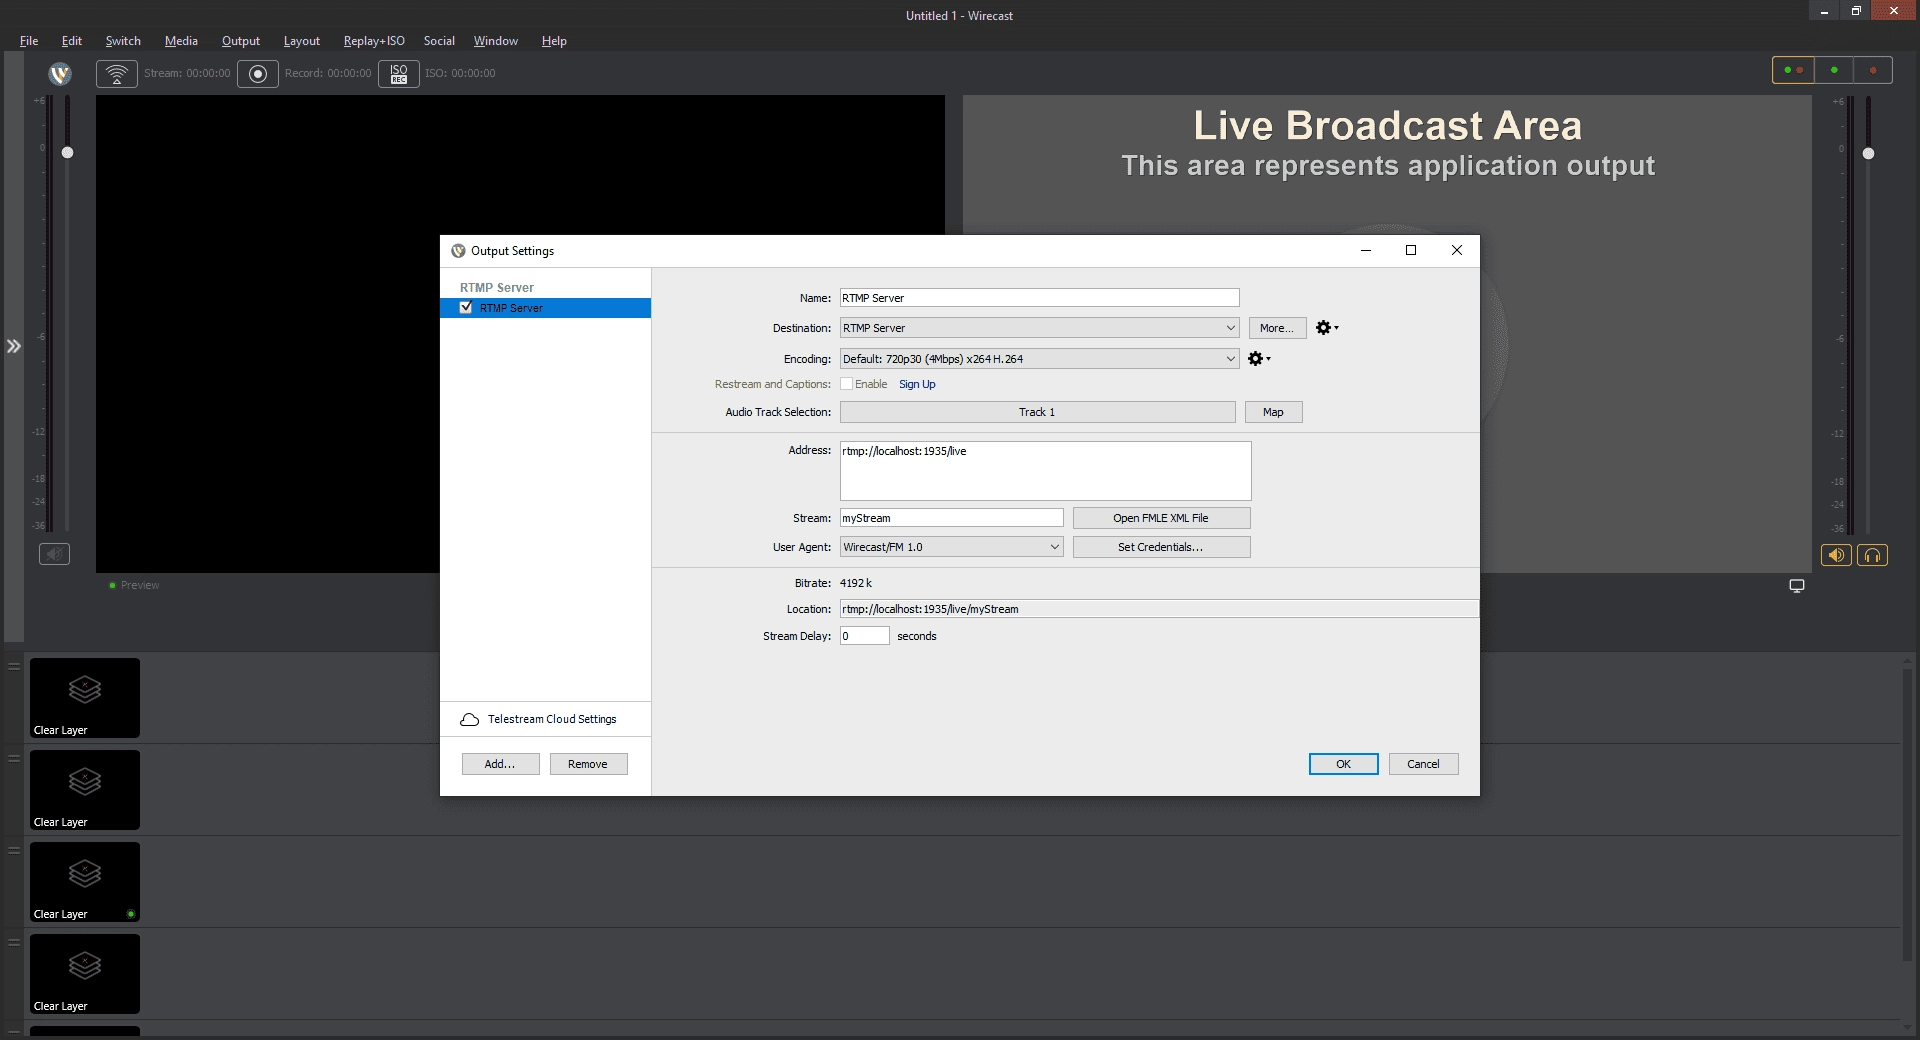The height and width of the screenshot is (1040, 1920).
Task: Open the Social menu
Action: [439, 41]
